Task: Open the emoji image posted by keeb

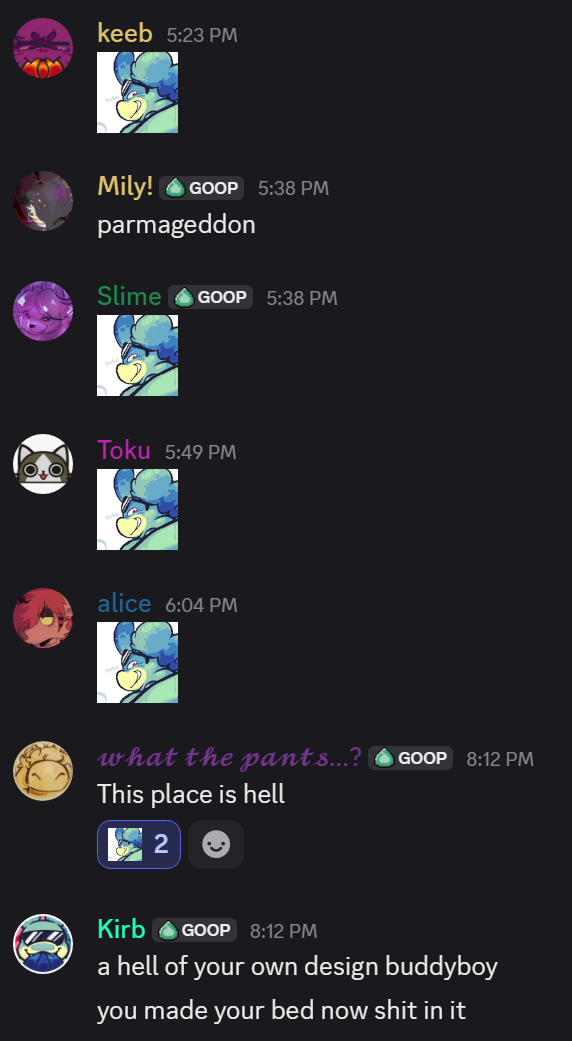Action: 137,92
